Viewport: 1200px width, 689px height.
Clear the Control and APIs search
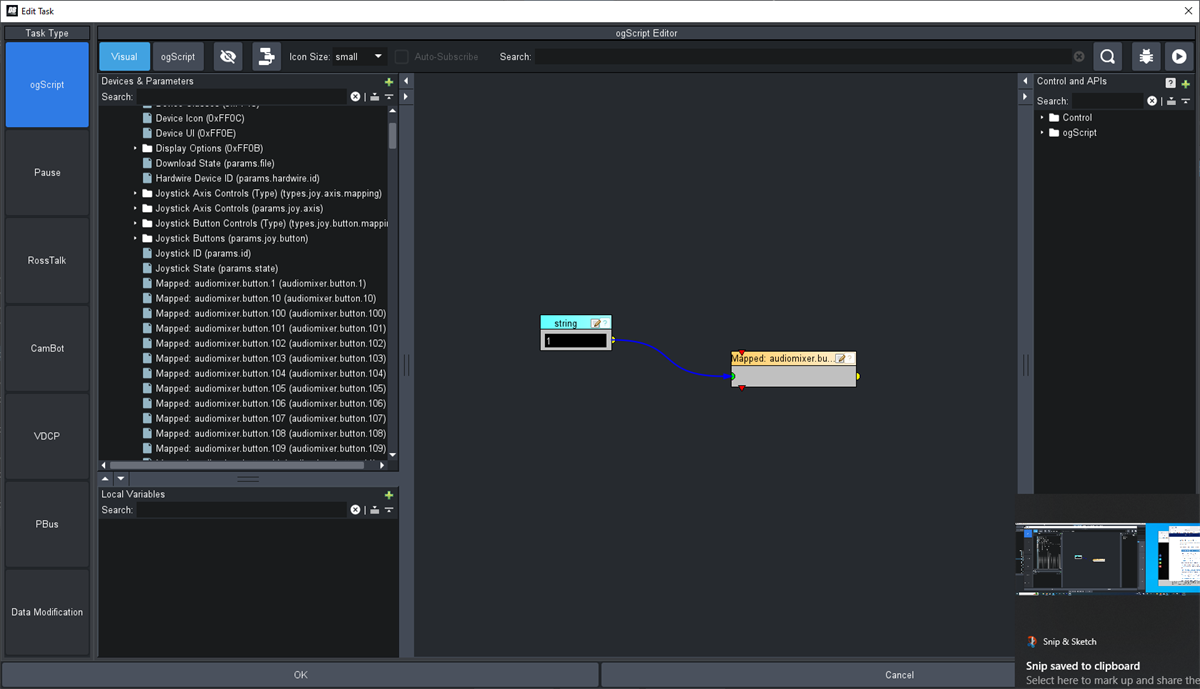pos(1152,101)
